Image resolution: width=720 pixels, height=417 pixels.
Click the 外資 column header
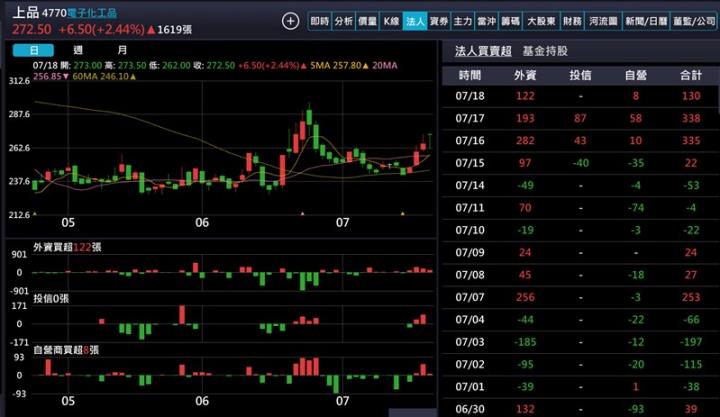525,75
